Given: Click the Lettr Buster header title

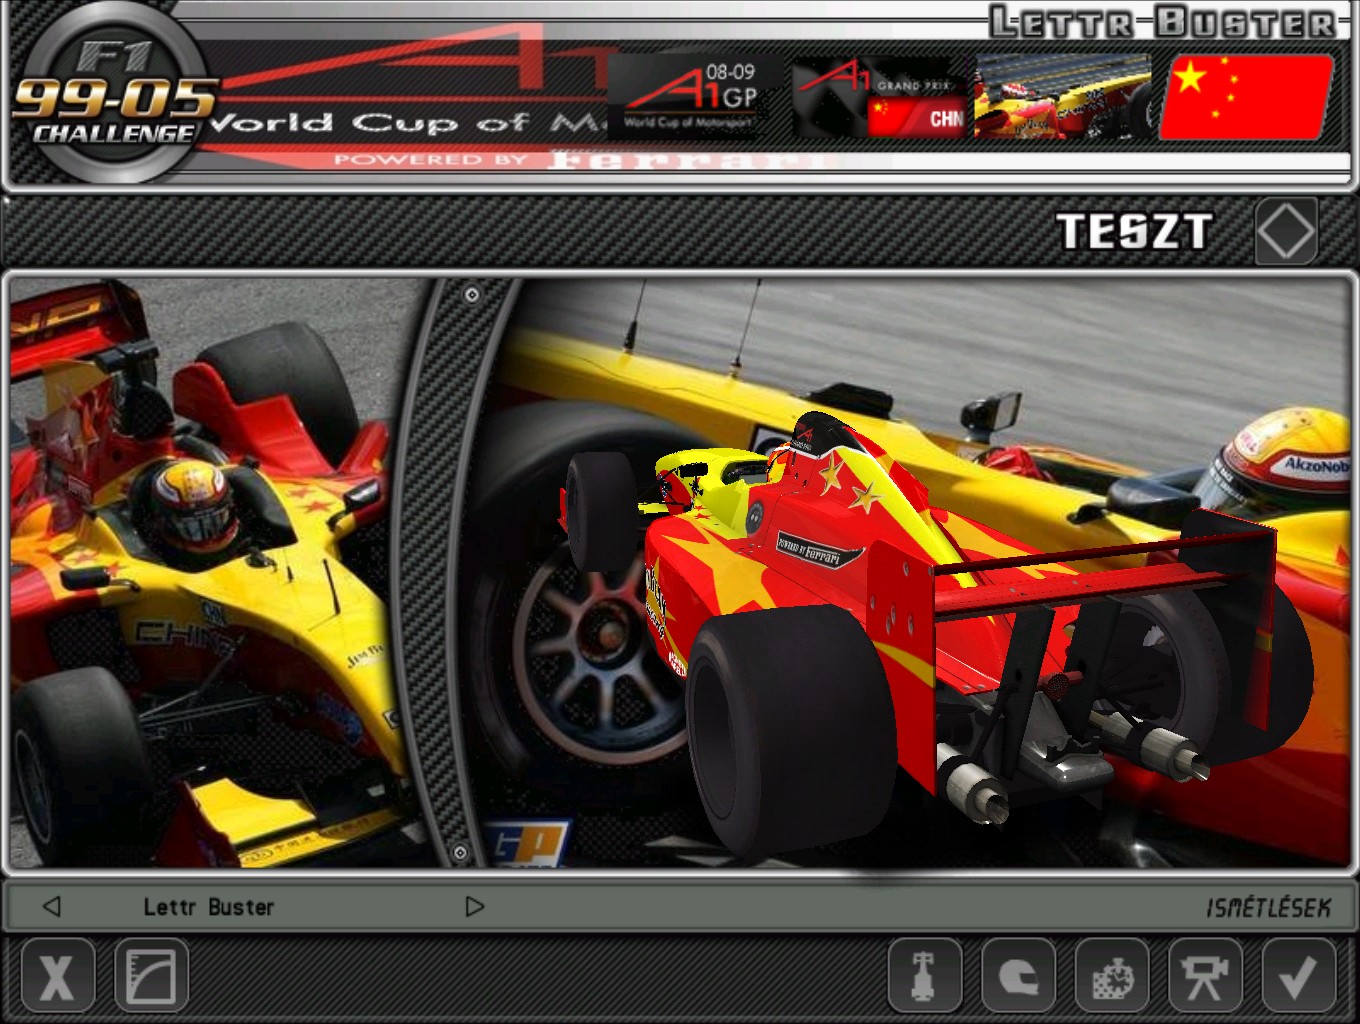Looking at the screenshot, I should tap(1162, 22).
